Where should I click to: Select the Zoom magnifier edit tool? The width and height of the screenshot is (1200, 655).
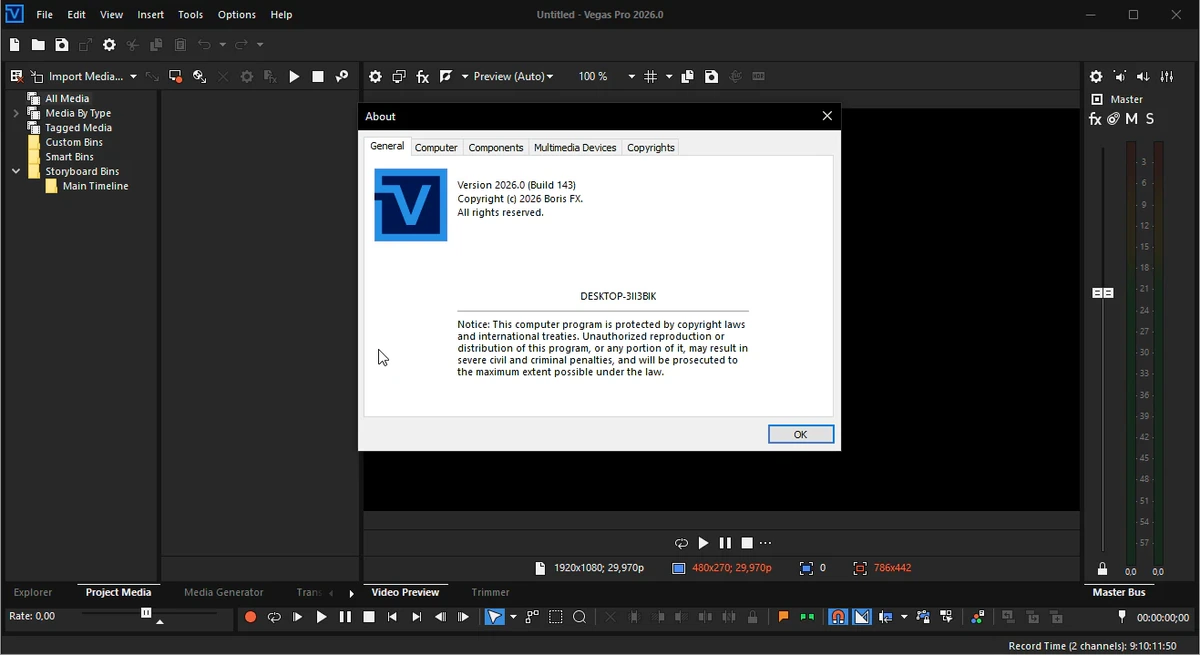click(580, 618)
